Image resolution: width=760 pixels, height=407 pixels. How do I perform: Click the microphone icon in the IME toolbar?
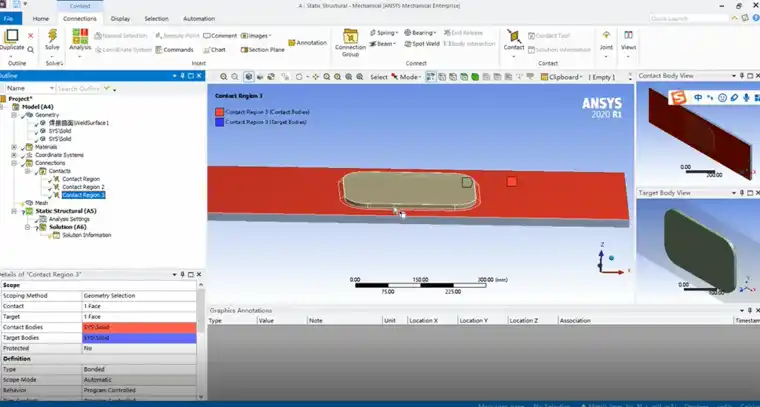pos(745,98)
